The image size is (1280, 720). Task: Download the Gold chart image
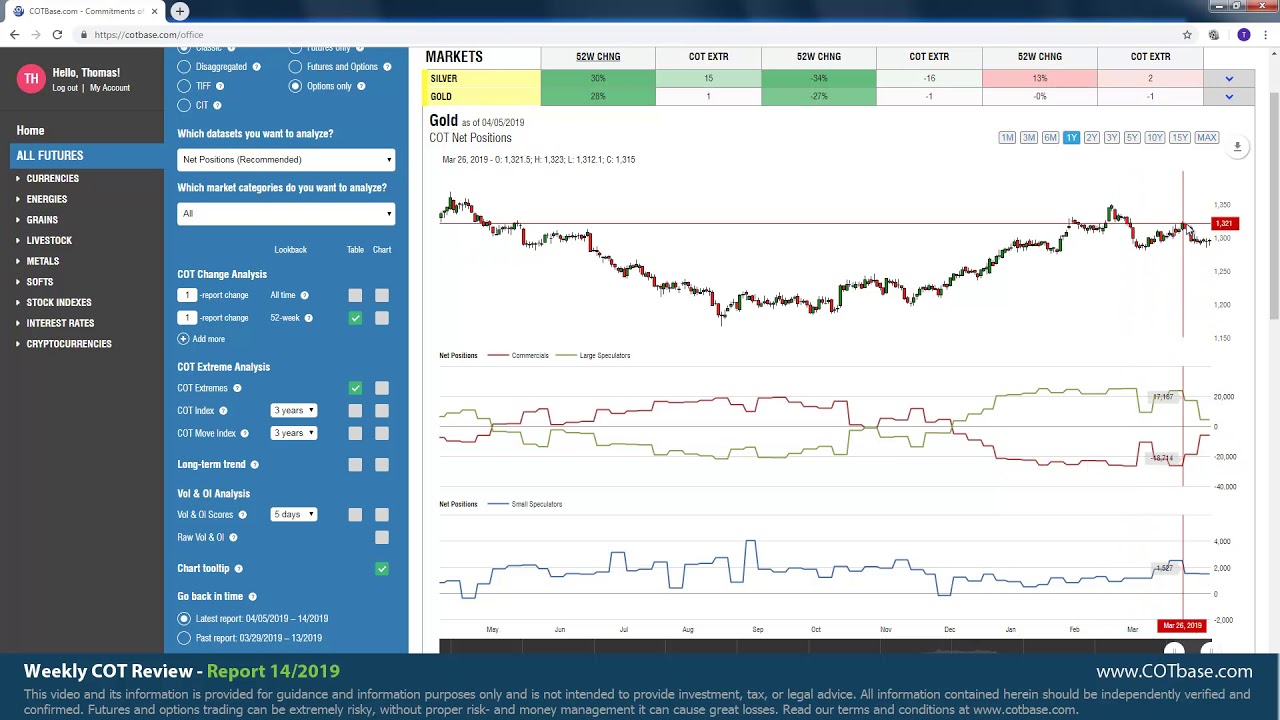coord(1237,147)
